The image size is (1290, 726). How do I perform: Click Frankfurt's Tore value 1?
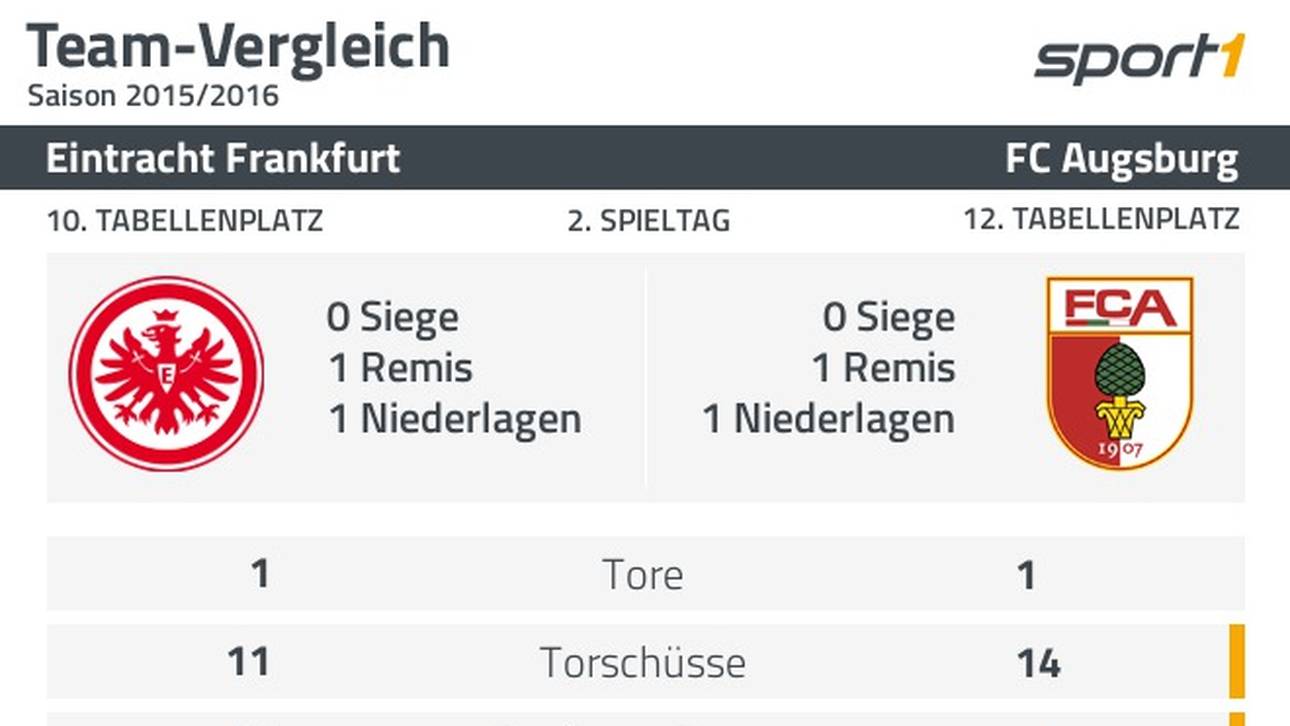(260, 575)
